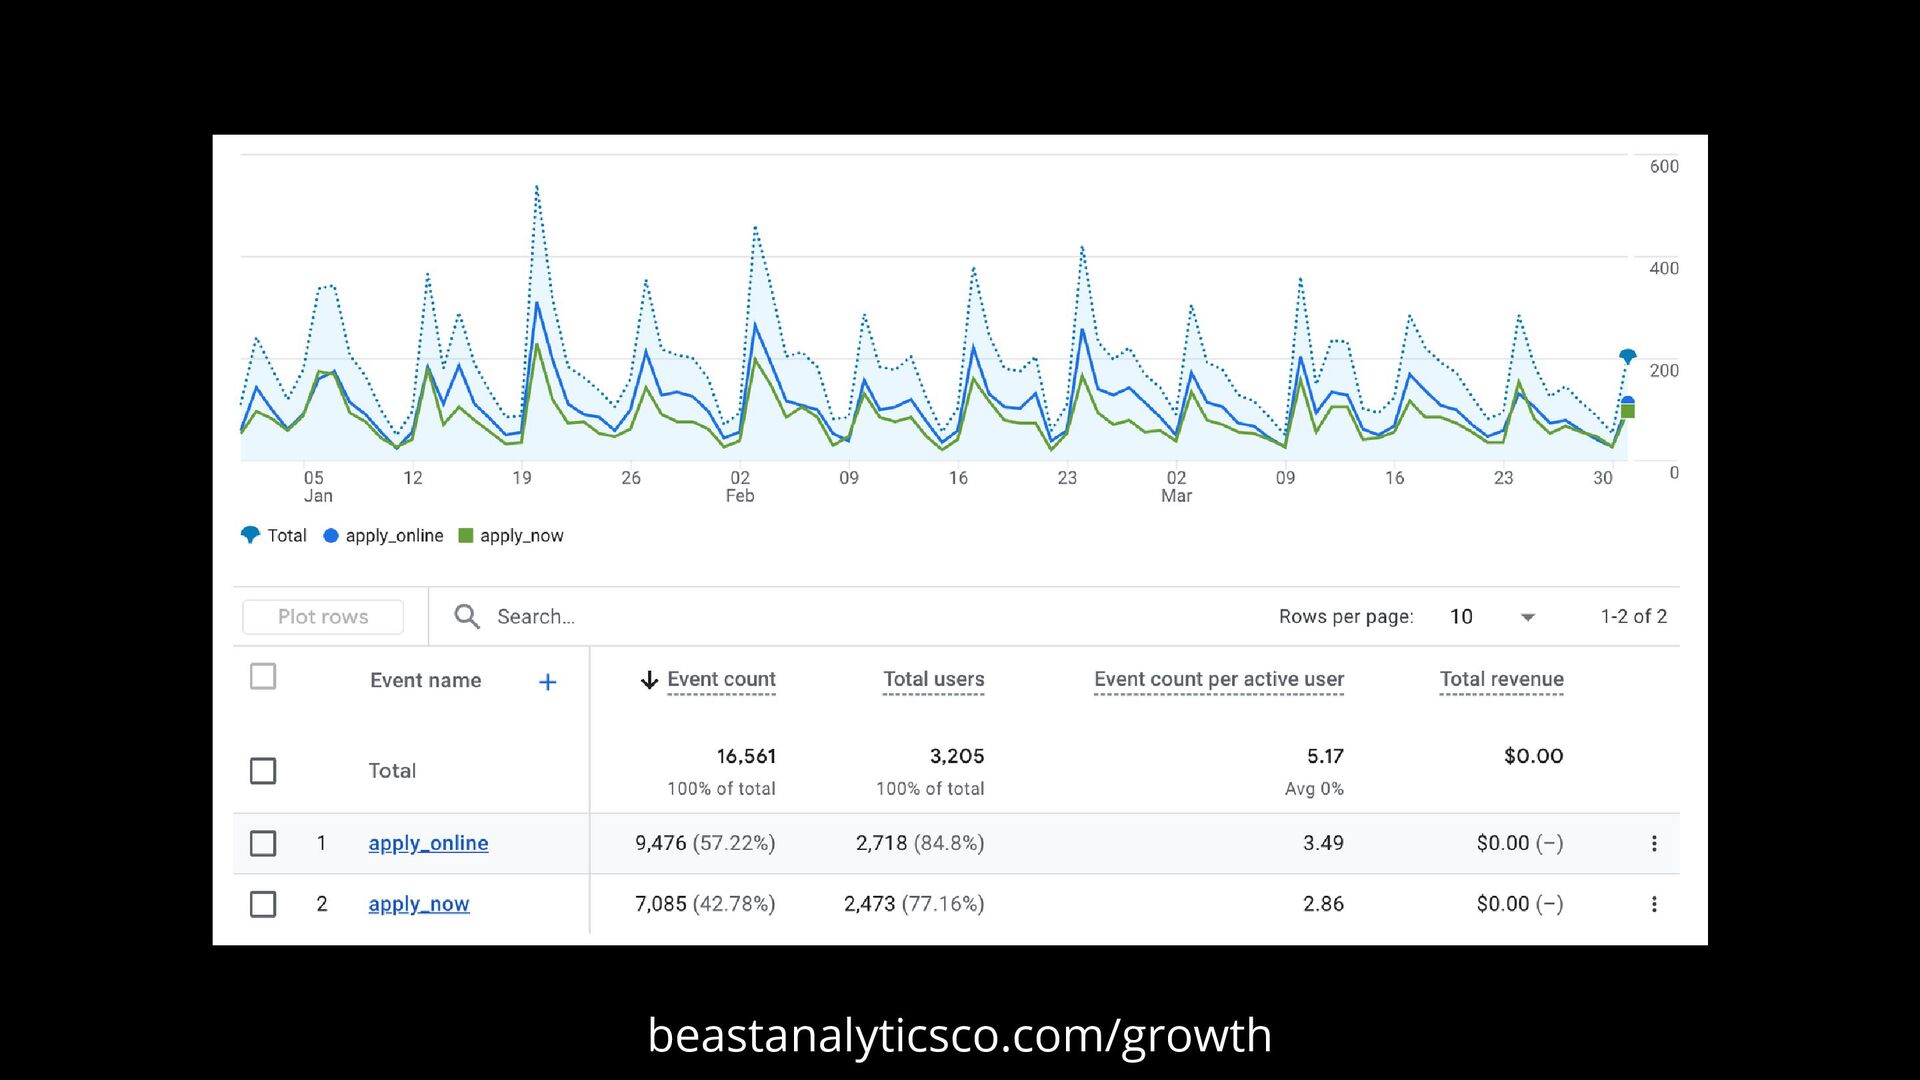Click the Total marker at chart end
The image size is (1920, 1080).
pos(1627,356)
